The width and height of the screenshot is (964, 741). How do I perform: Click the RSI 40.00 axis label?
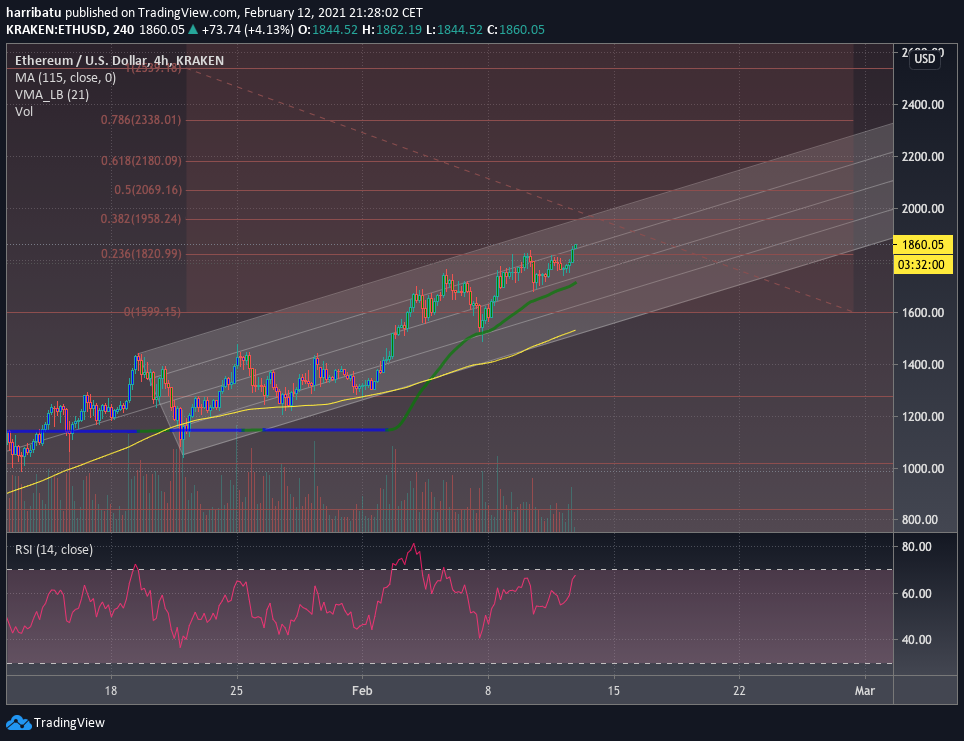coord(916,640)
